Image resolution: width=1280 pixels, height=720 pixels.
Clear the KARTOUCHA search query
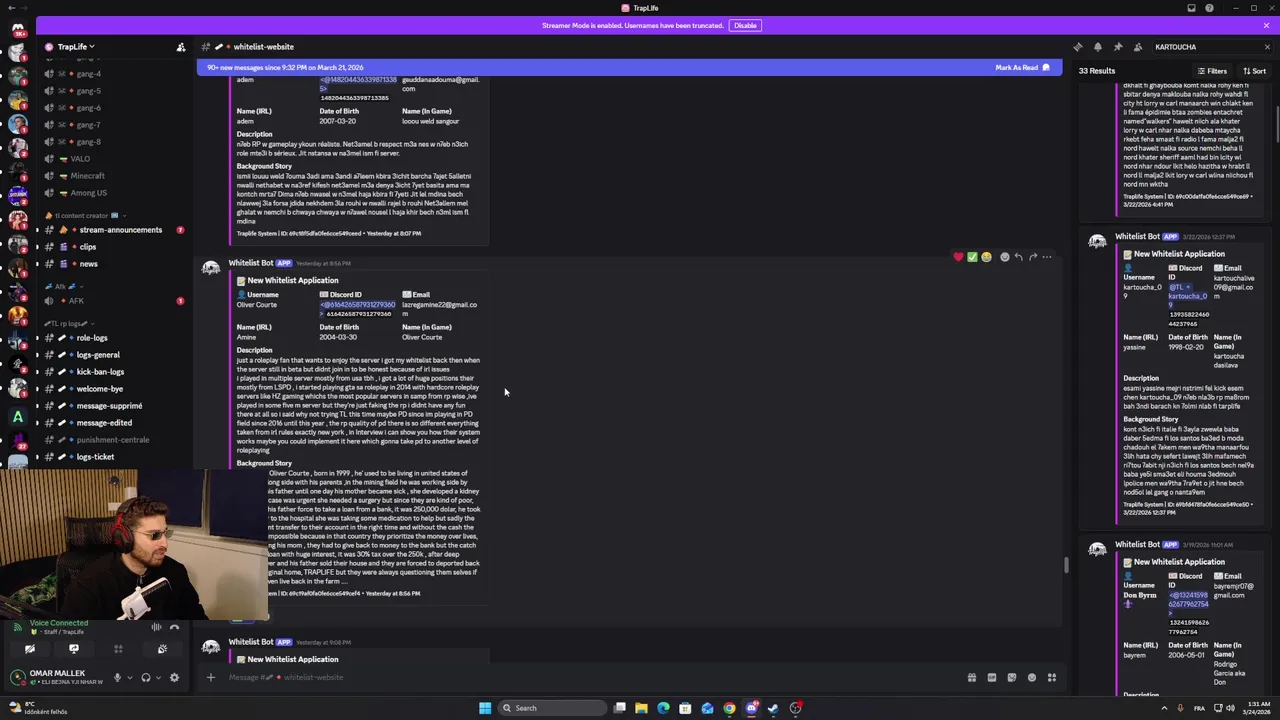[1266, 47]
